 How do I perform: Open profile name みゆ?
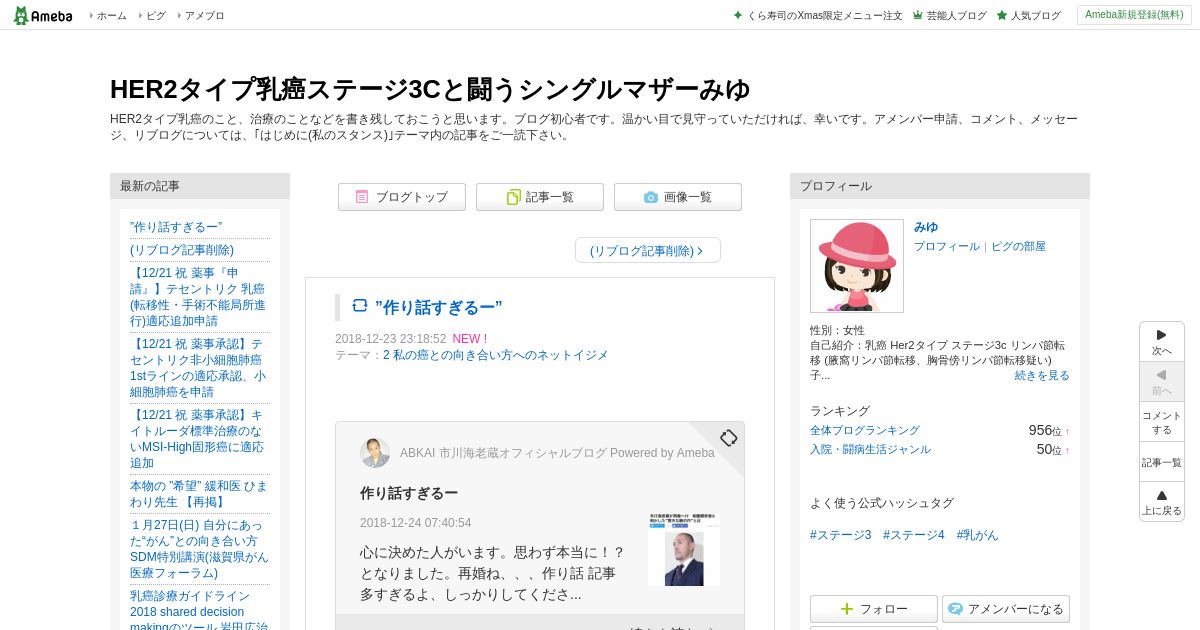[x=926, y=227]
